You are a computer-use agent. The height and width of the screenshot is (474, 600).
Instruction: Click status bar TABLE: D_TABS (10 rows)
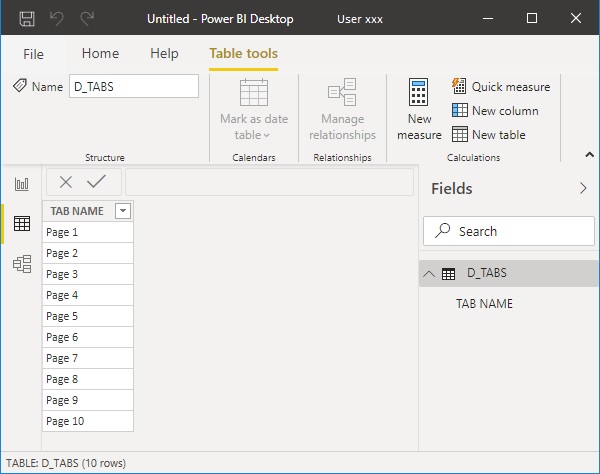pos(66,463)
